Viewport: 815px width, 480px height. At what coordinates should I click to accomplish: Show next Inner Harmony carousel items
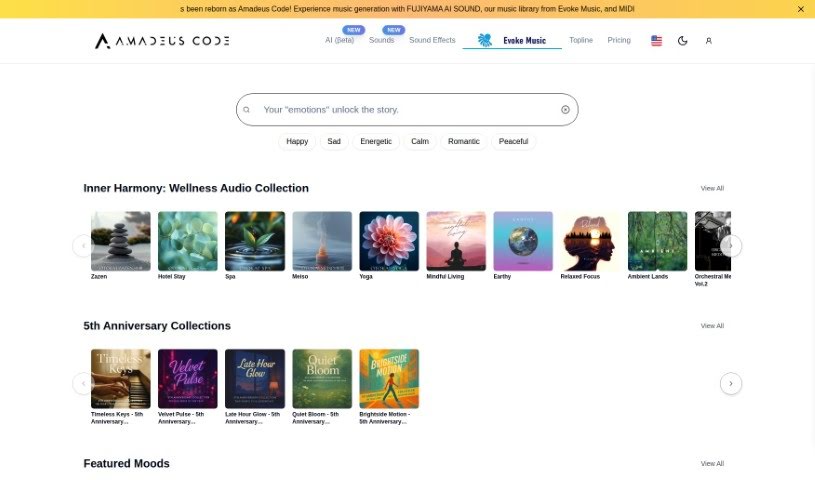tap(731, 246)
